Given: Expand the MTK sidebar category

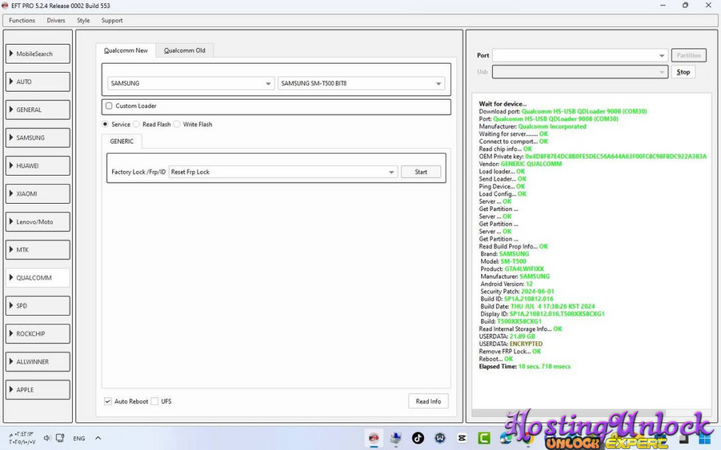Looking at the screenshot, I should [x=38, y=250].
